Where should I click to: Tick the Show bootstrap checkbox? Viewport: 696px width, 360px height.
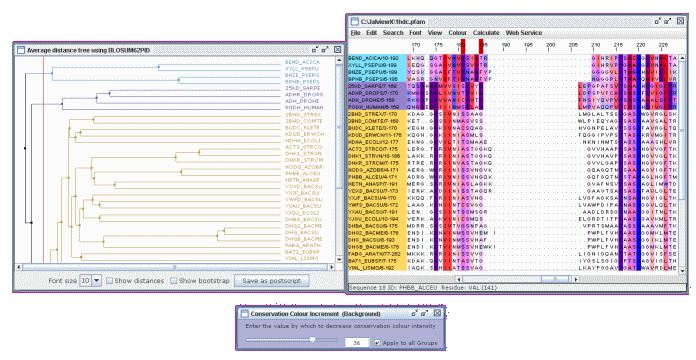tap(174, 281)
